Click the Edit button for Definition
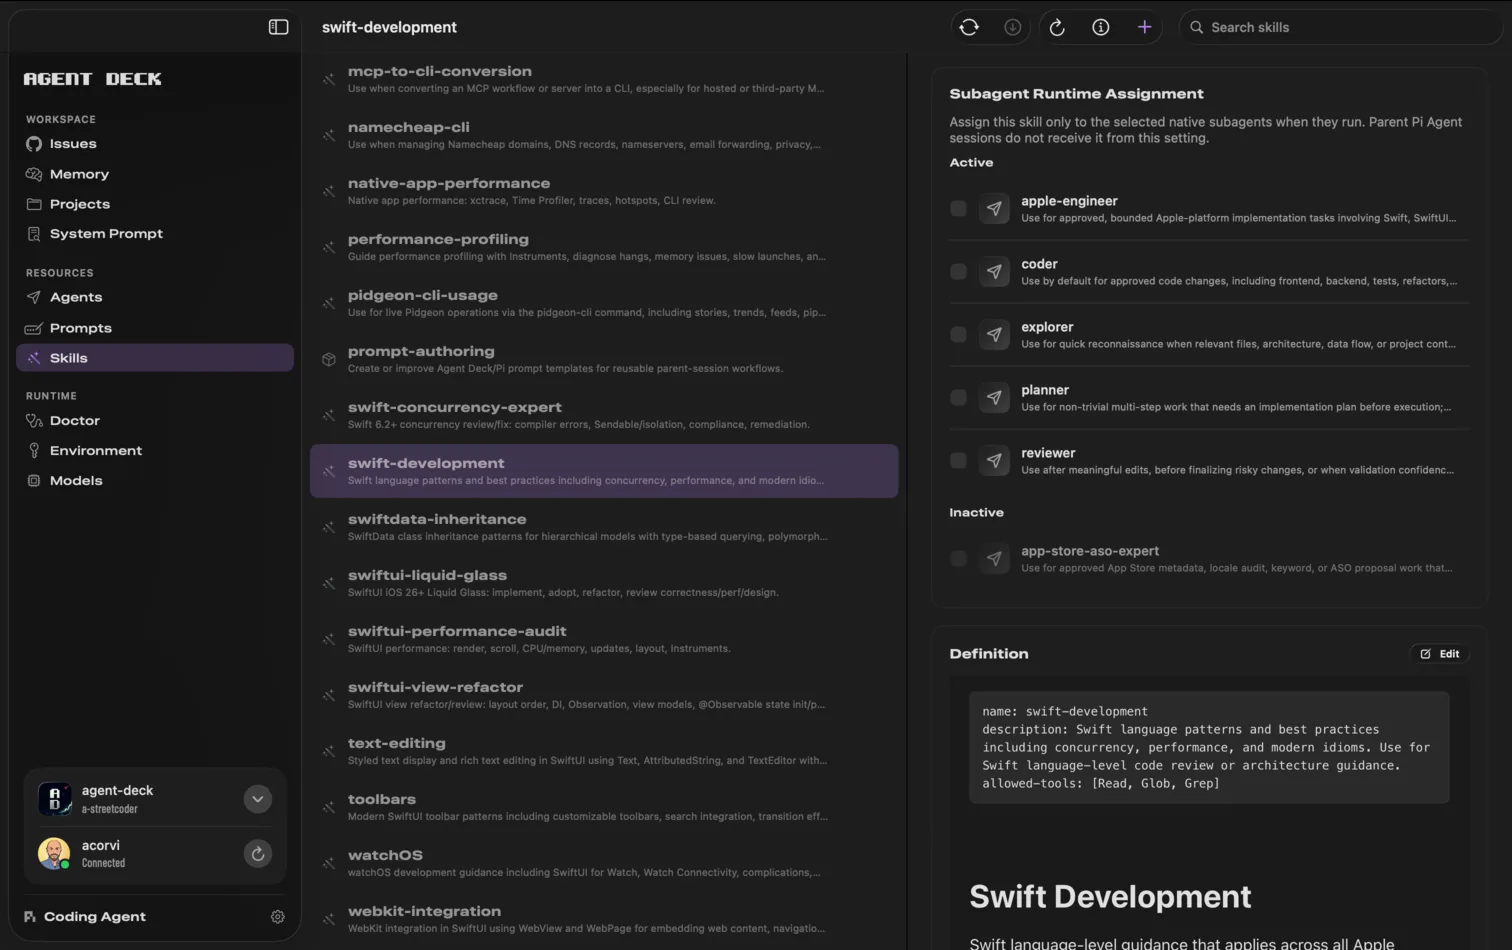1512x950 pixels. [1439, 654]
